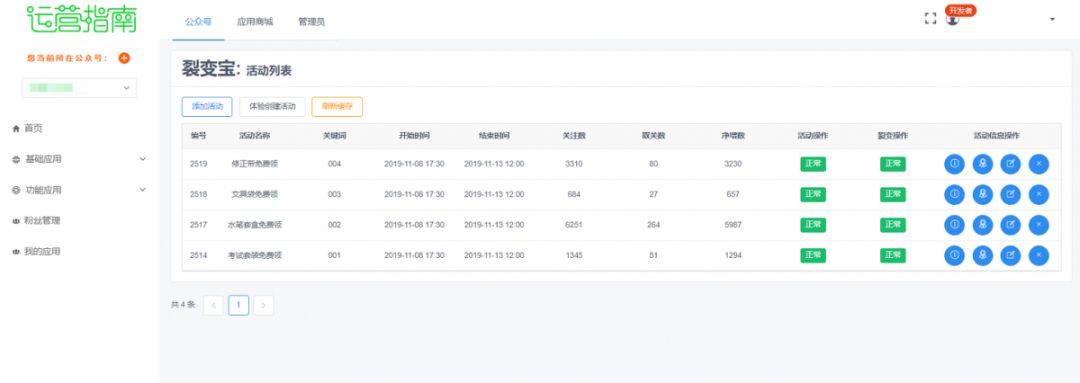Toggle the fullscreen icon in top bar

click(931, 19)
